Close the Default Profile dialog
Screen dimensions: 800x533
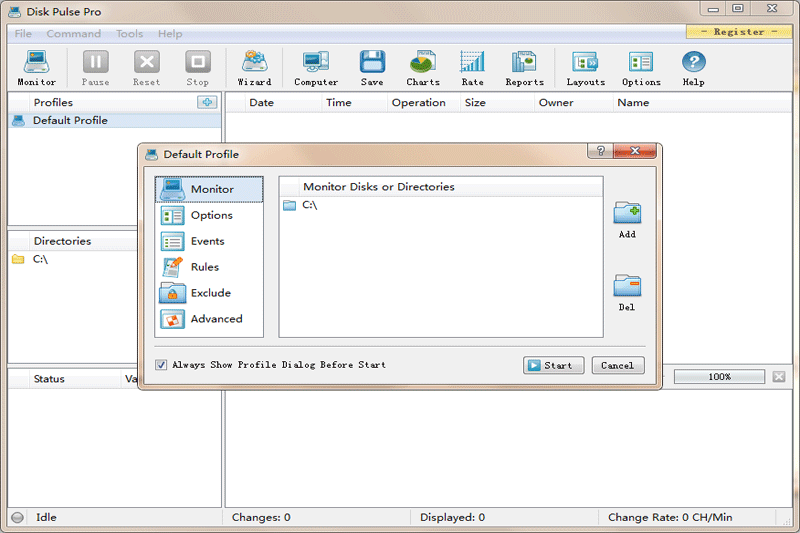[x=635, y=150]
